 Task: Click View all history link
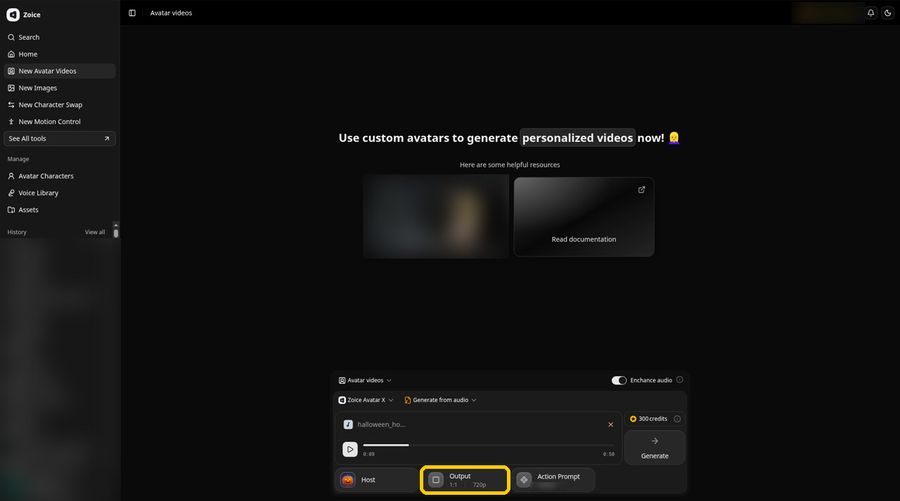click(95, 232)
